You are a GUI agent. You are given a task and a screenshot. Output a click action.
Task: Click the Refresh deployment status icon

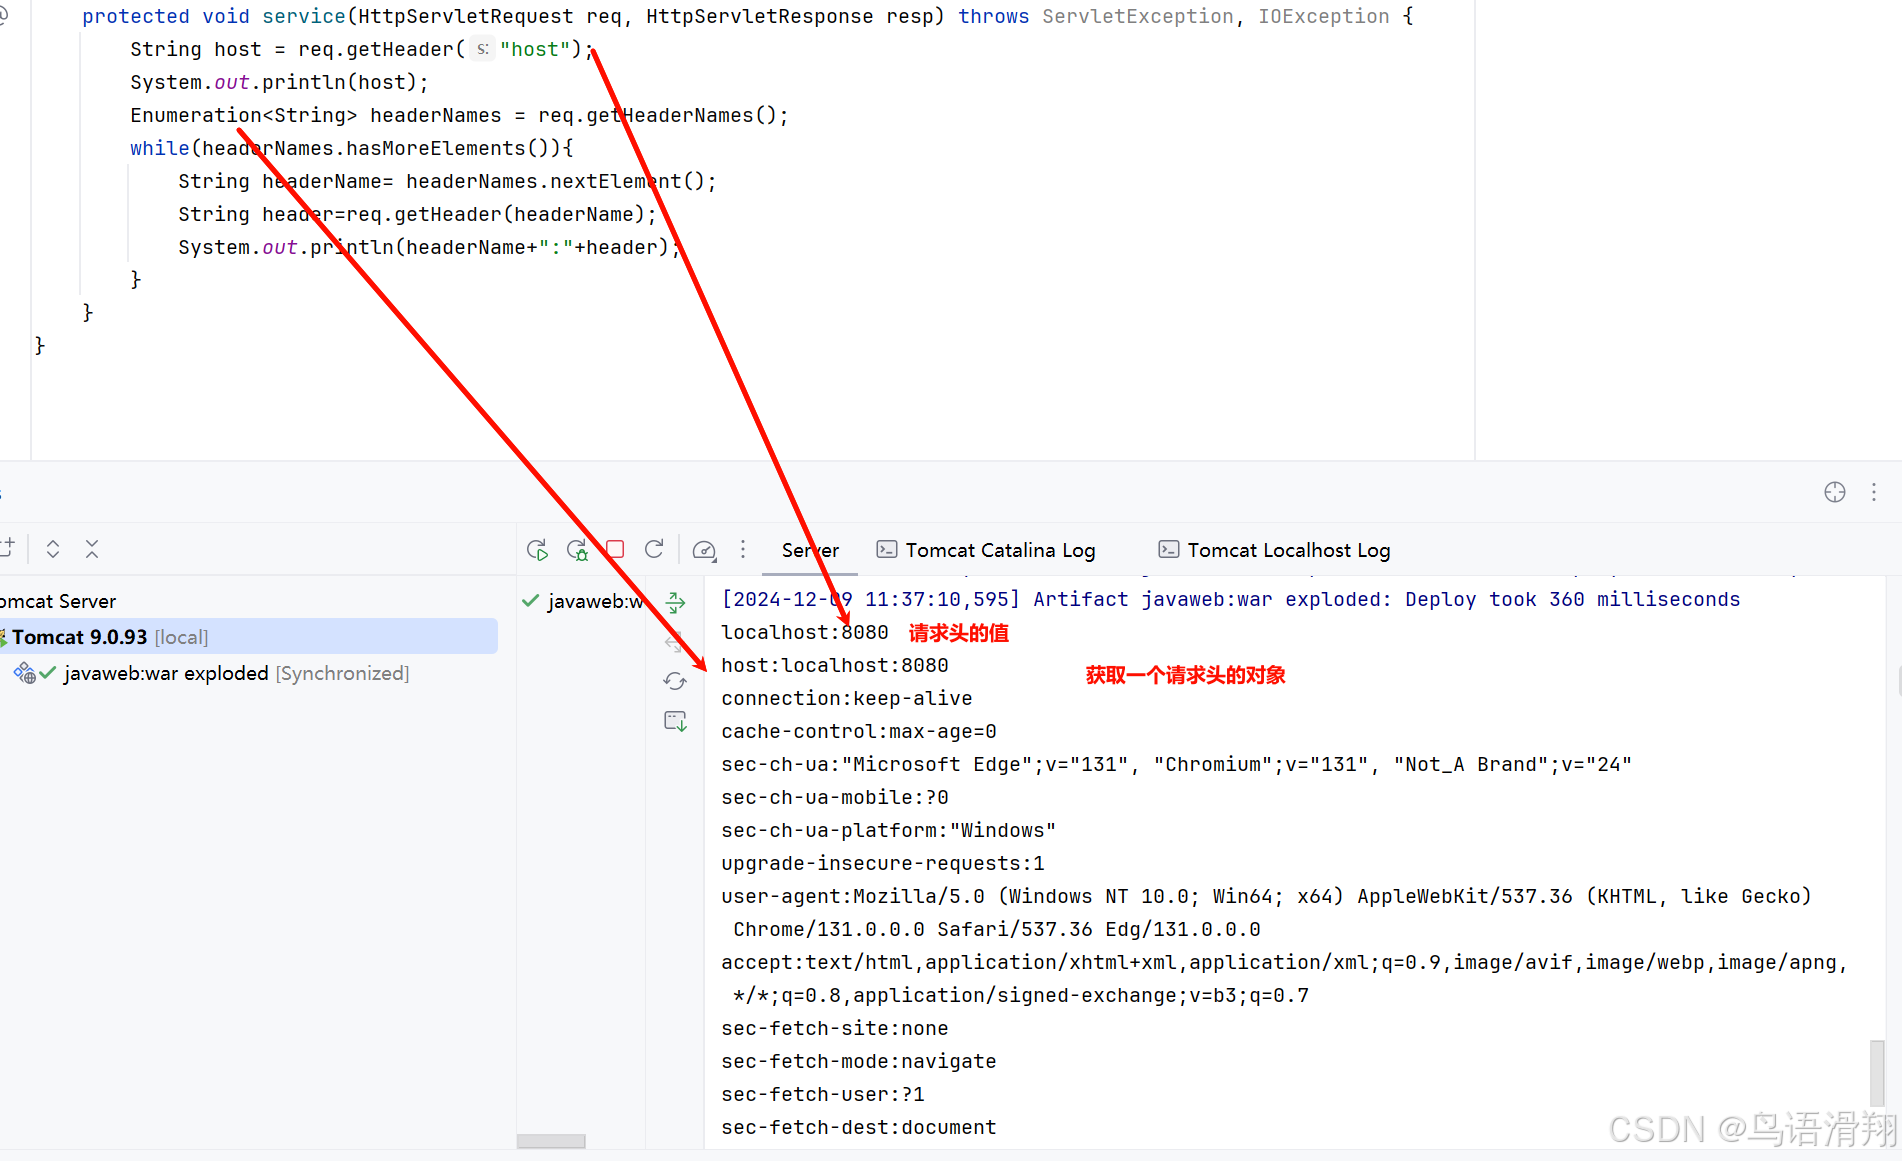675,681
